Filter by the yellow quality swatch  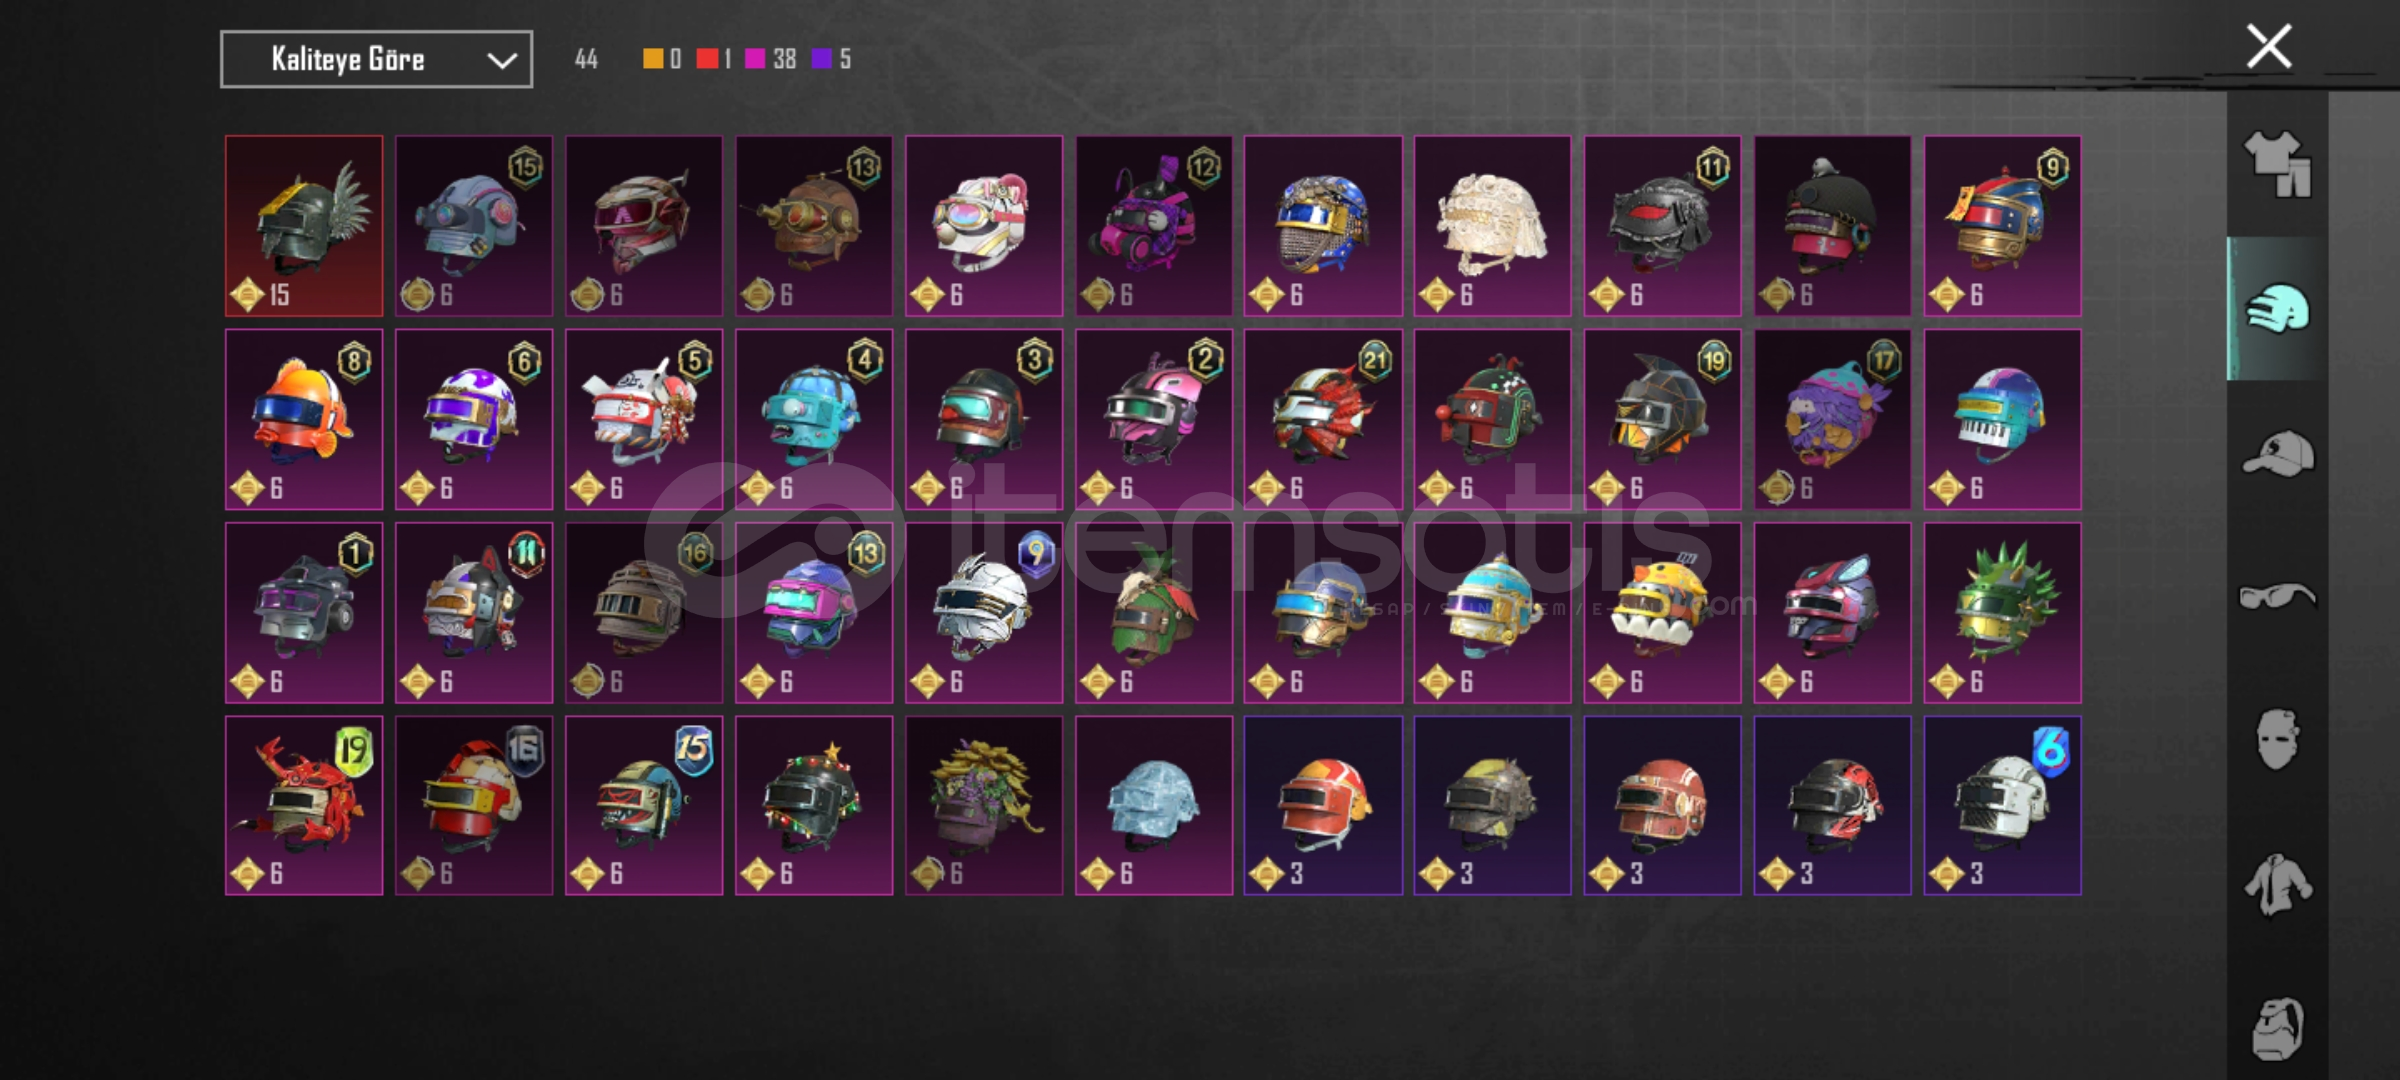653,59
